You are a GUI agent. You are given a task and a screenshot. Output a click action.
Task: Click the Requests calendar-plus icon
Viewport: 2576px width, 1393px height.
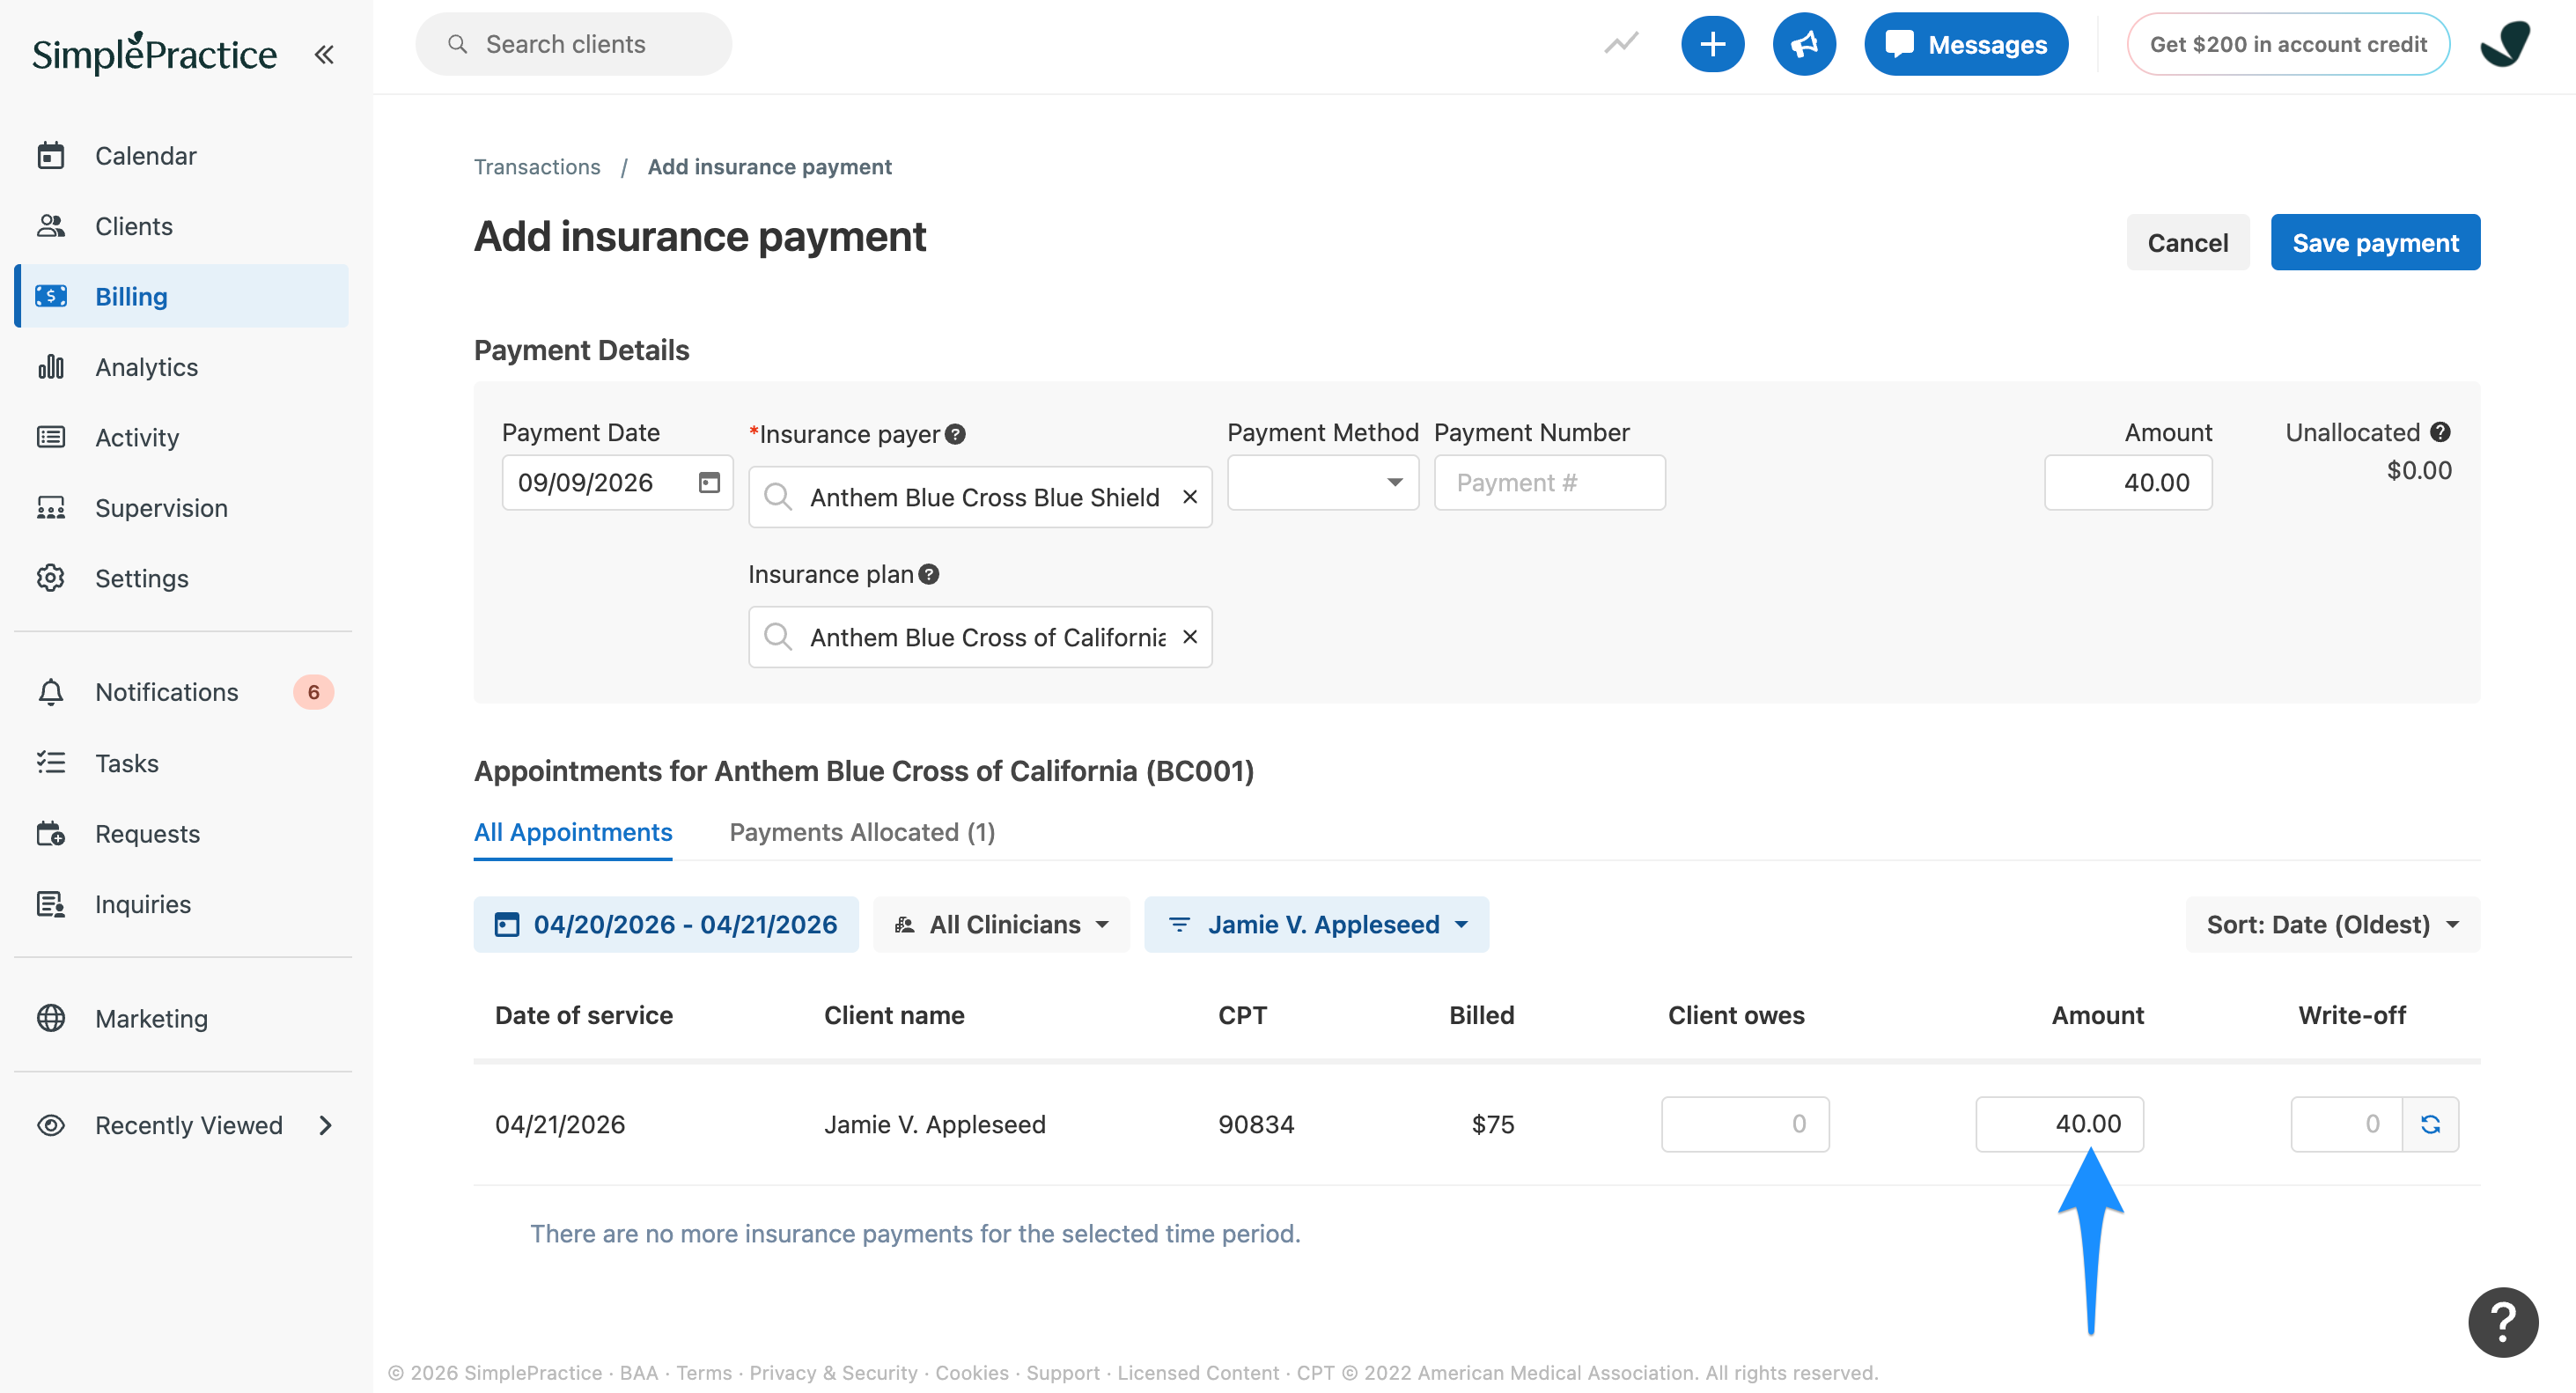[x=51, y=833]
